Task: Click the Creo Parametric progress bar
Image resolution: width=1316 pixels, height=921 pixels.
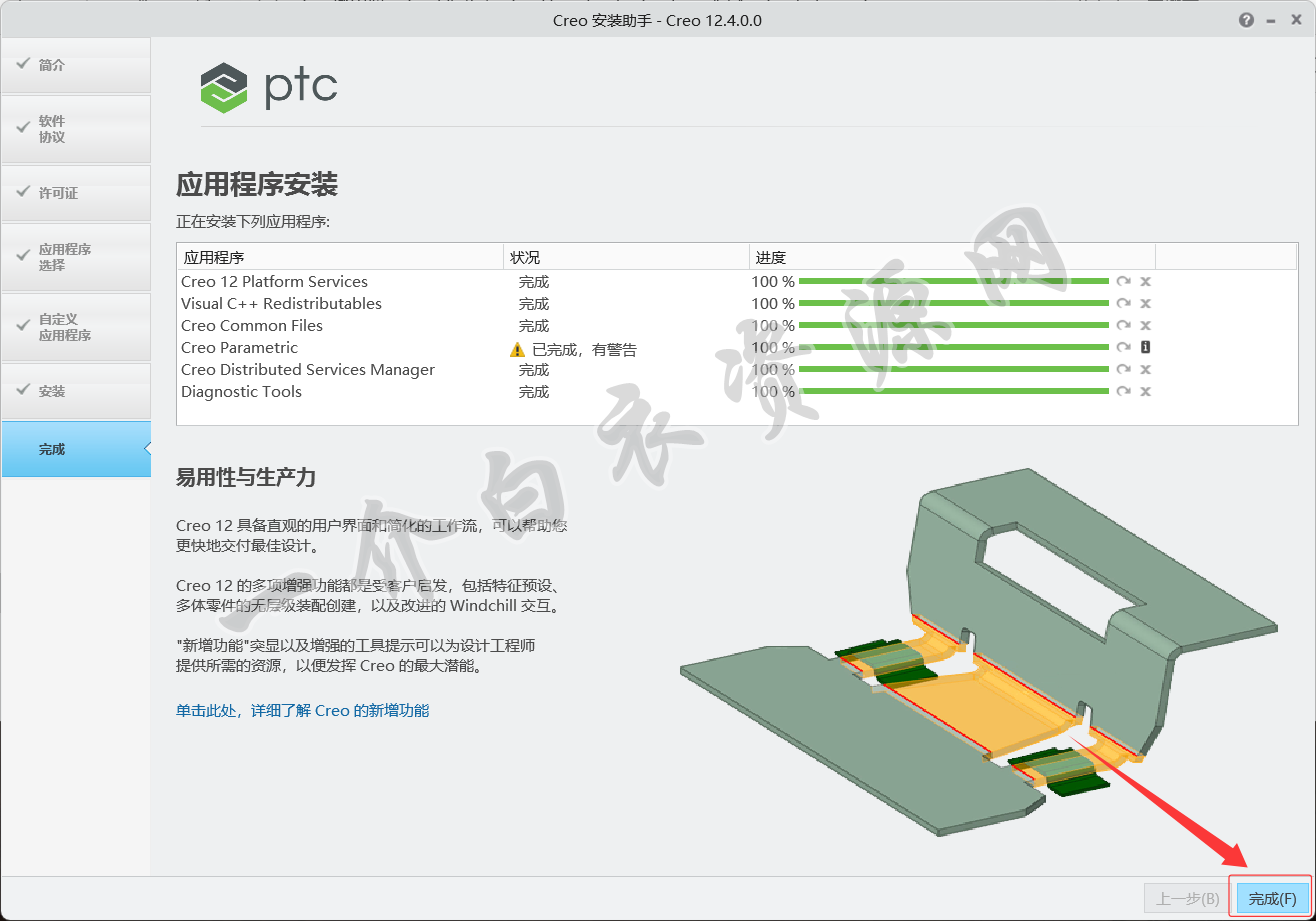Action: click(x=954, y=348)
